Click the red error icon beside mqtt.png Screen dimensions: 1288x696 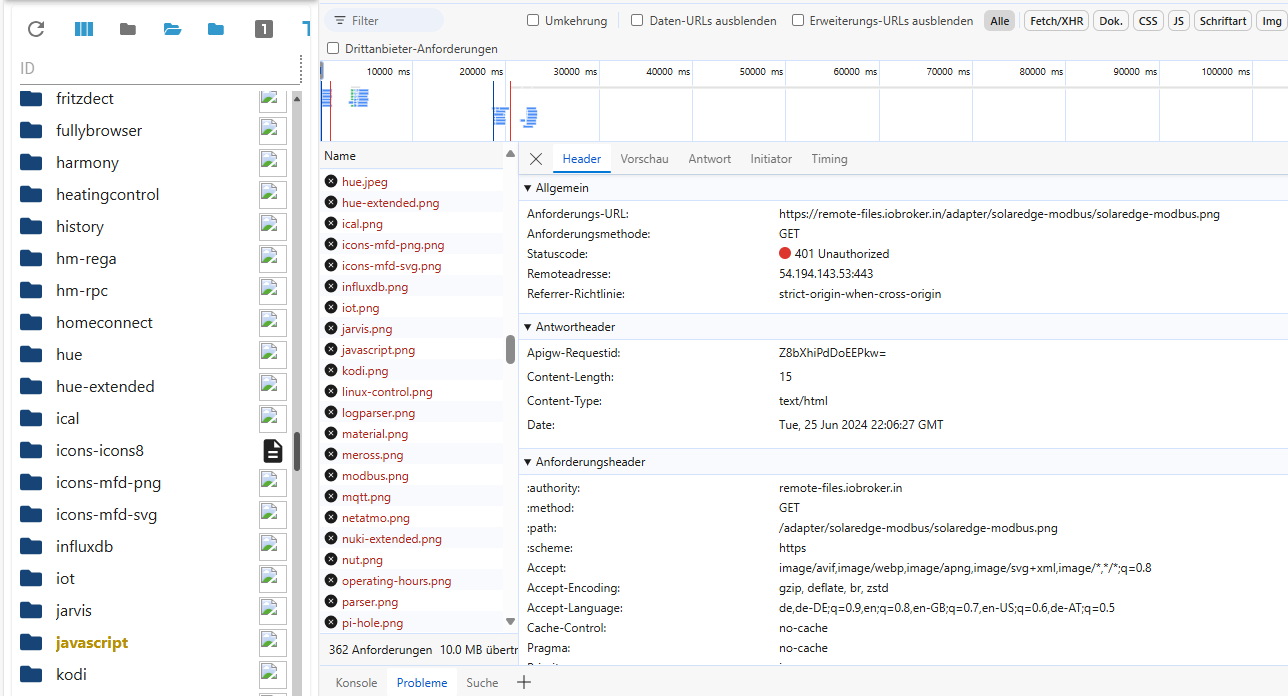pos(331,497)
